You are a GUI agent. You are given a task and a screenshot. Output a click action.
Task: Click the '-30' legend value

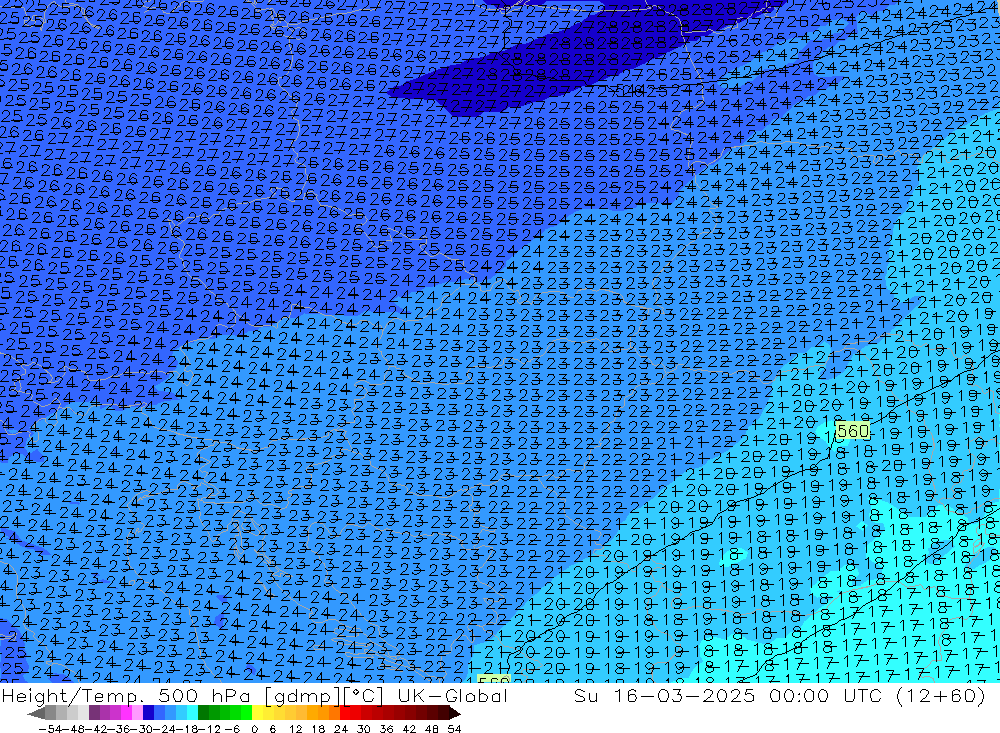(142, 729)
